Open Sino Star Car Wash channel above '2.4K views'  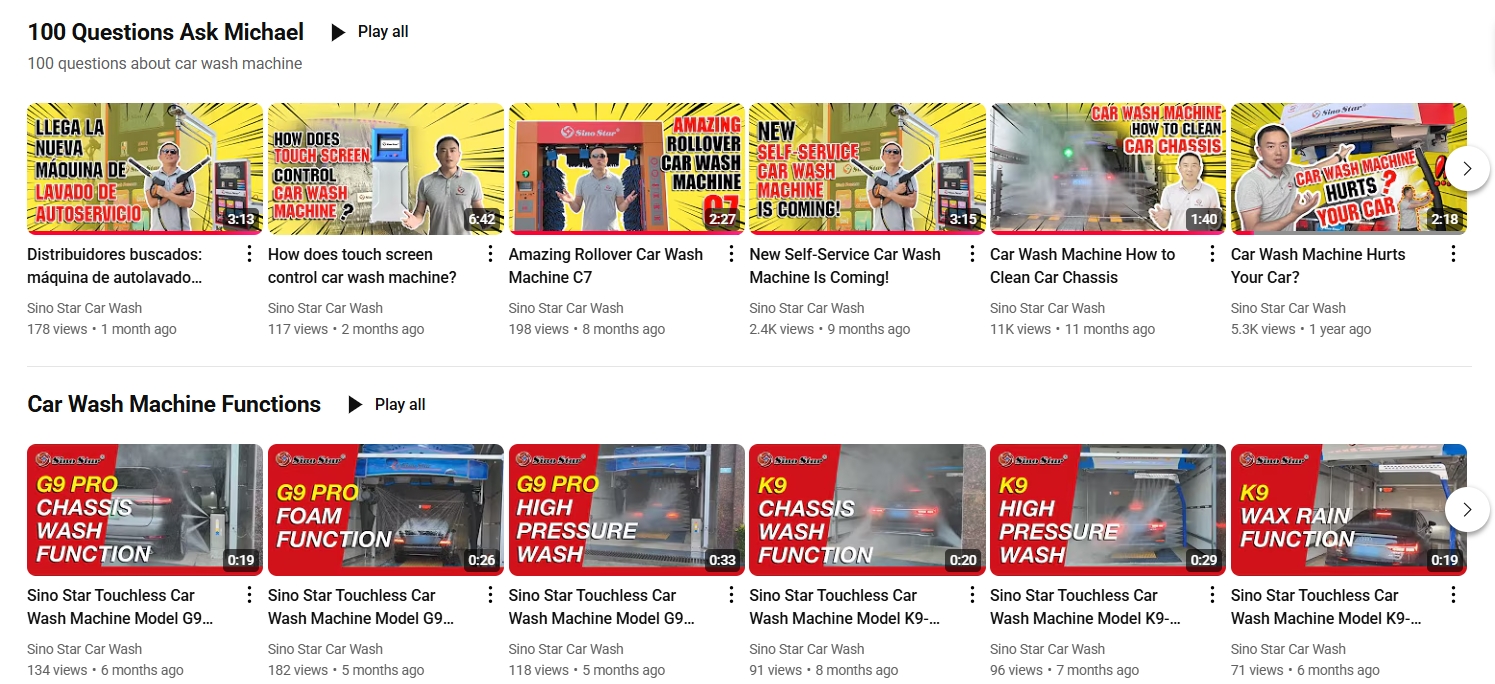coord(807,308)
